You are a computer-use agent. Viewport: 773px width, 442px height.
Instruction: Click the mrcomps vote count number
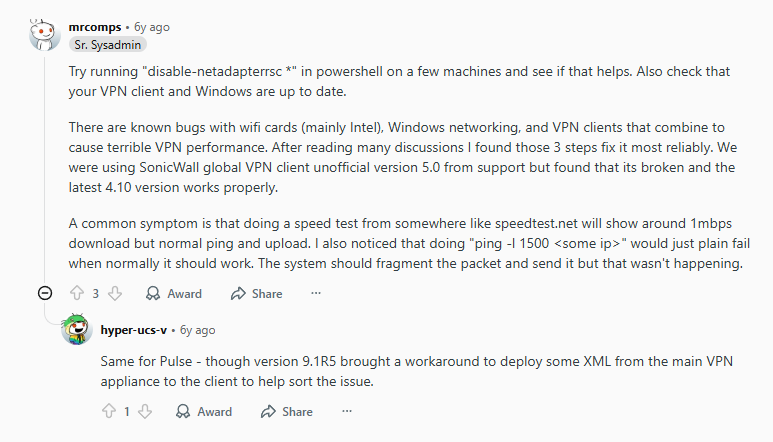pos(96,294)
